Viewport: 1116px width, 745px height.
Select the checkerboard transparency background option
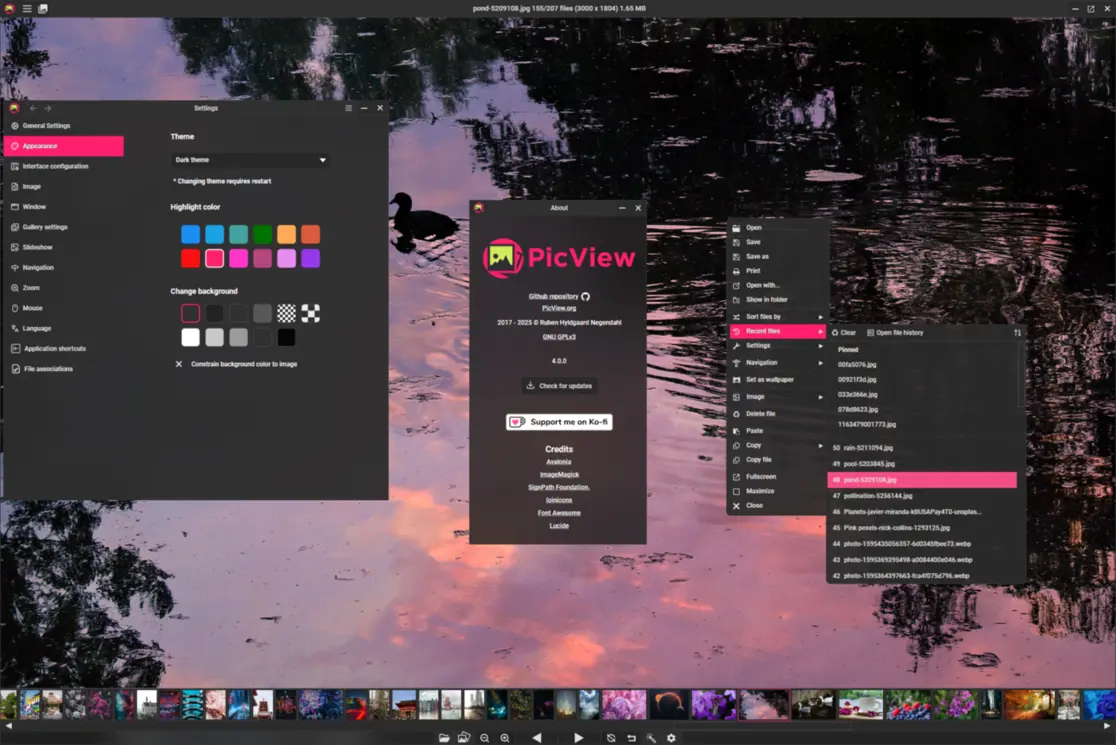[287, 313]
